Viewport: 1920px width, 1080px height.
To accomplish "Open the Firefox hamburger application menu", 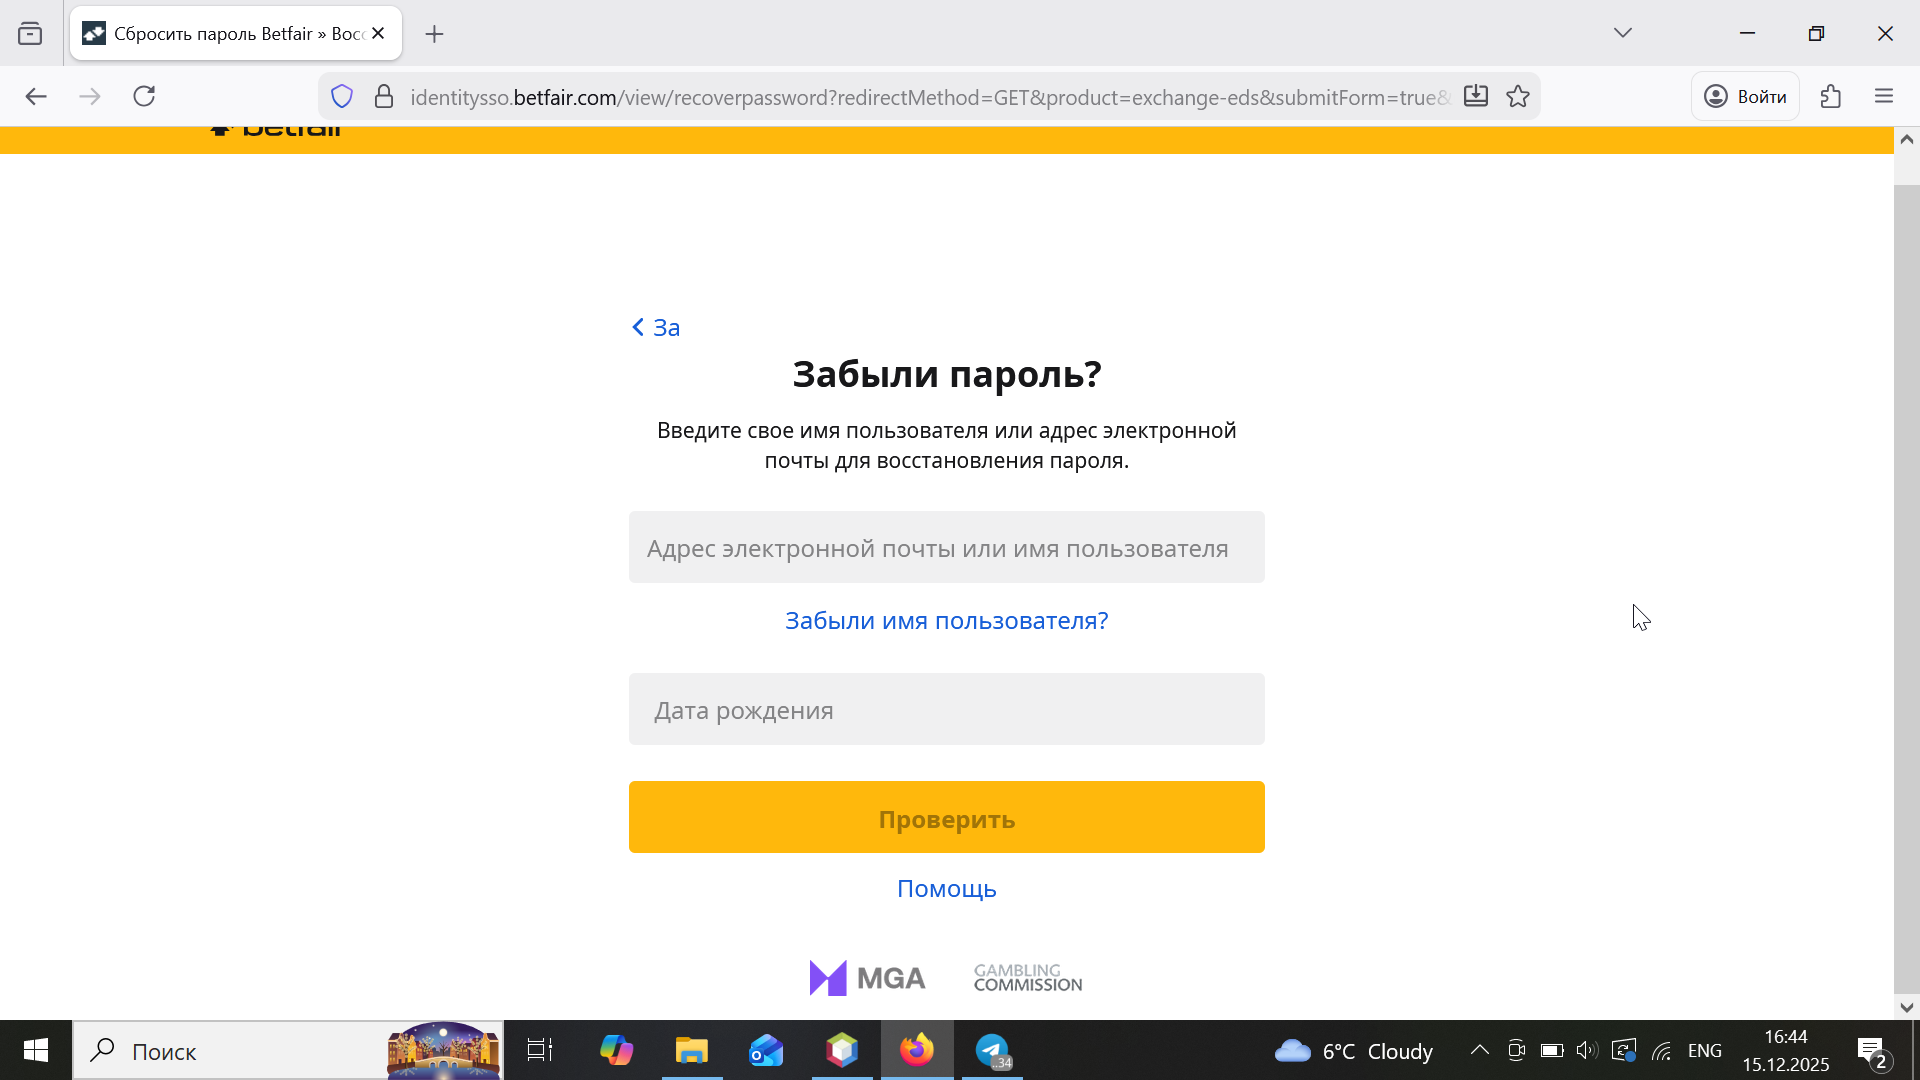I will point(1884,97).
